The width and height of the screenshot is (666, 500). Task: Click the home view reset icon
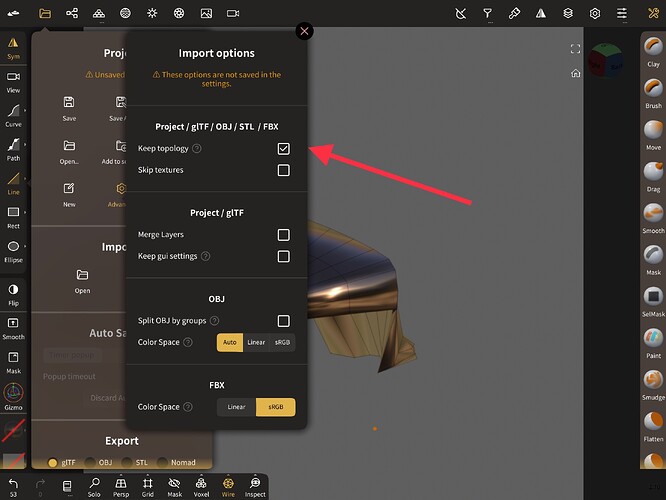pyautogui.click(x=575, y=73)
